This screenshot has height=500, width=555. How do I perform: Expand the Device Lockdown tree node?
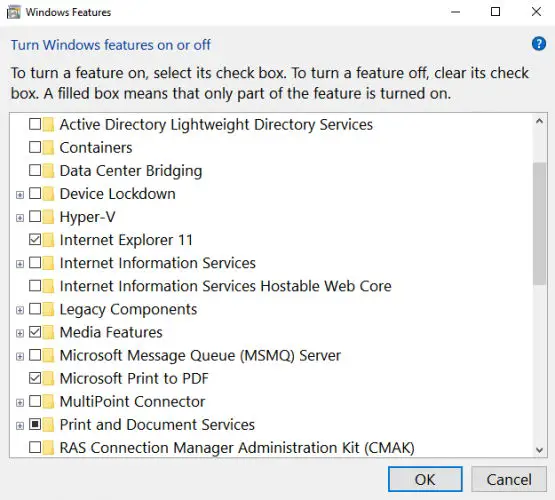[x=20, y=195]
